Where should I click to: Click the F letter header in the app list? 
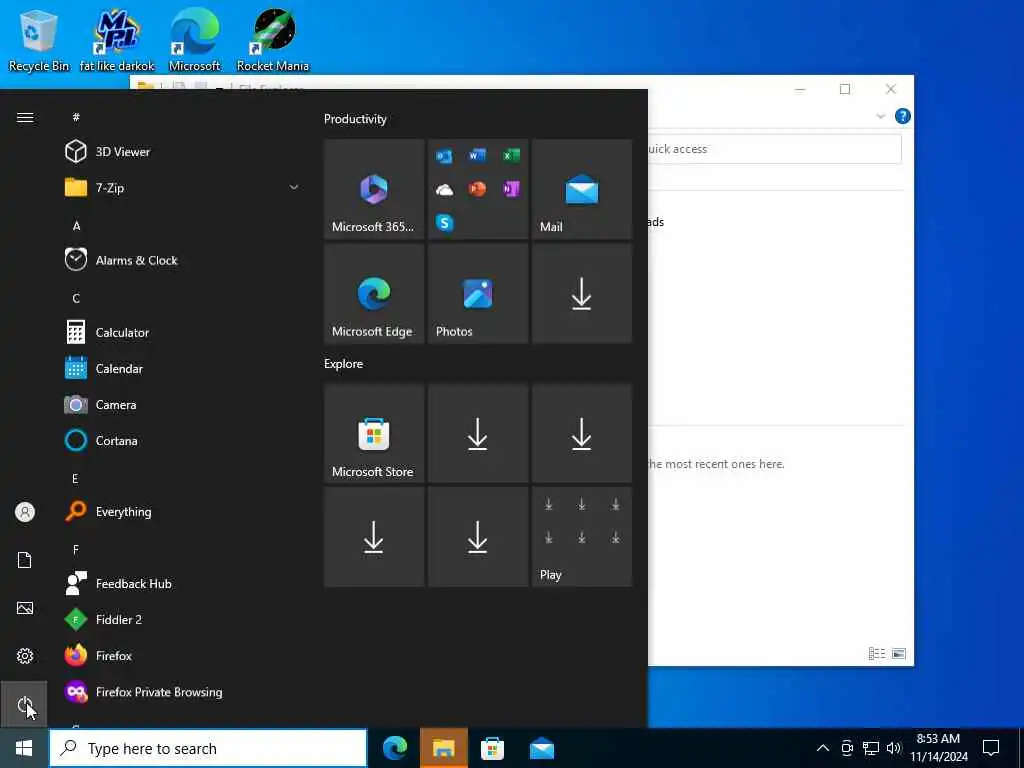pos(76,550)
